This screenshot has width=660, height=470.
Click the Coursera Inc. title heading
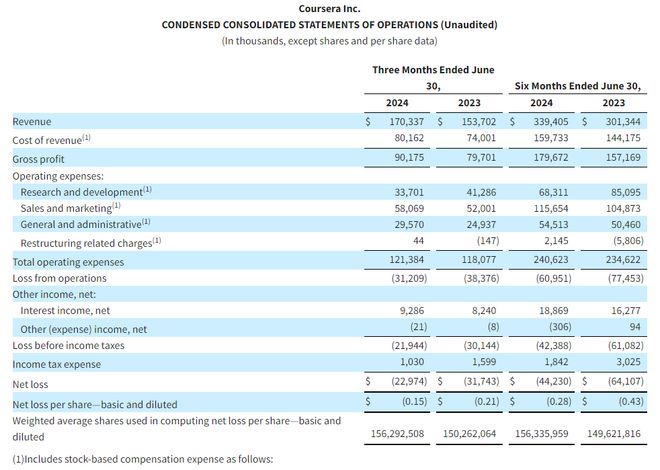329,8
